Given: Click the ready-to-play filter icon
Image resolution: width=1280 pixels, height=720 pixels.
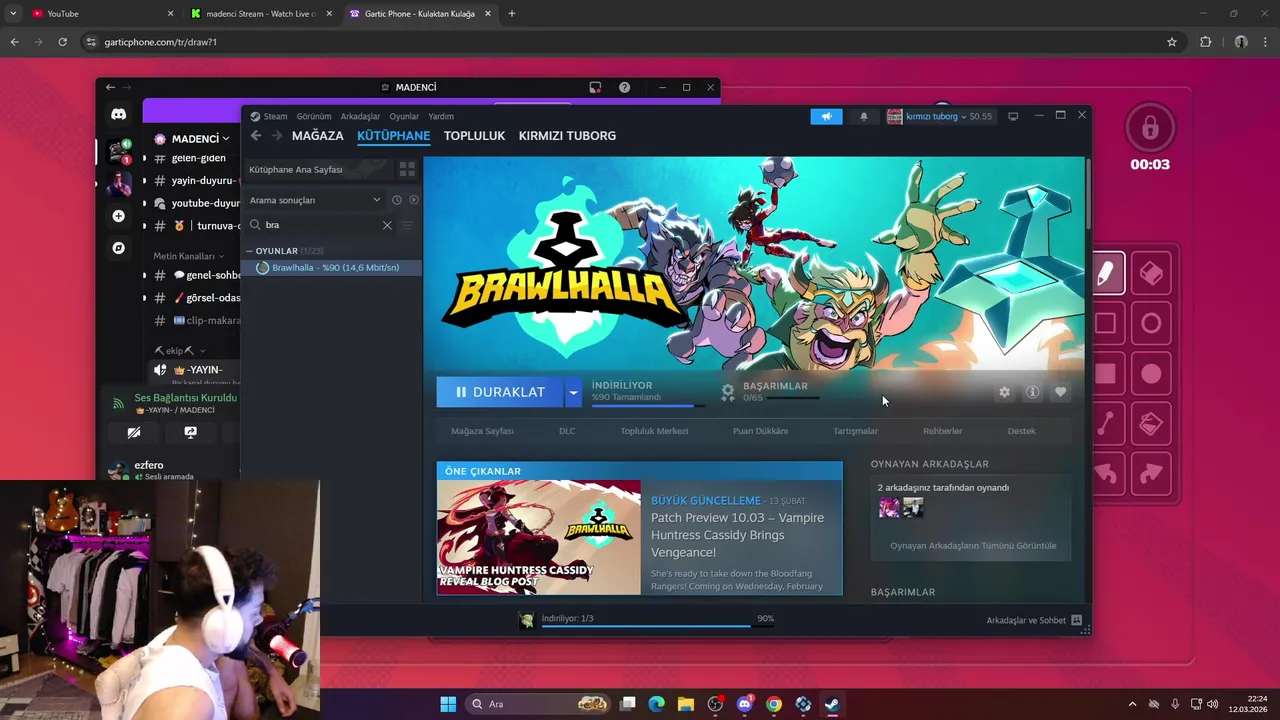Looking at the screenshot, I should pos(414,200).
